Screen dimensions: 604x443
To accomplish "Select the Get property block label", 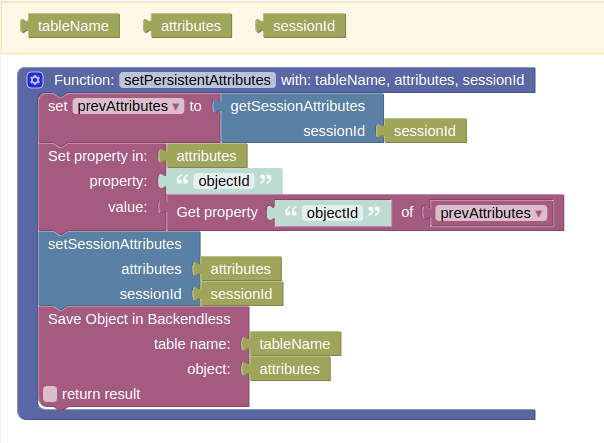I will tap(217, 212).
